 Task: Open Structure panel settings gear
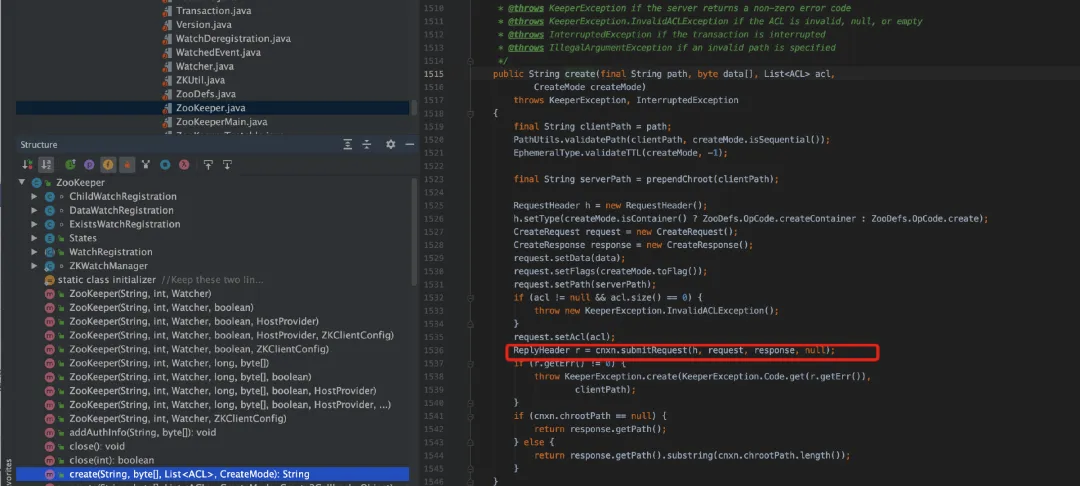pyautogui.click(x=391, y=145)
